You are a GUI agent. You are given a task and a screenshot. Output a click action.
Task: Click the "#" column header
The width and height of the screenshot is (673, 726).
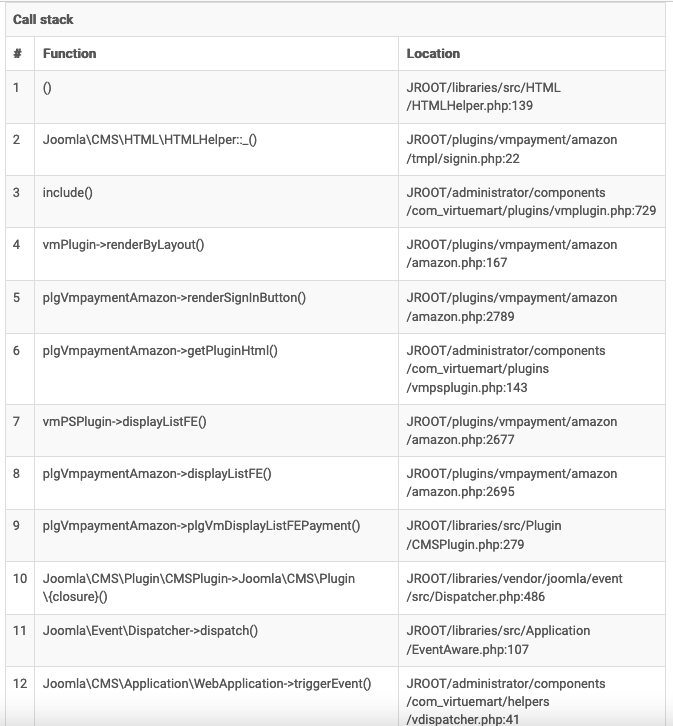pyautogui.click(x=17, y=54)
